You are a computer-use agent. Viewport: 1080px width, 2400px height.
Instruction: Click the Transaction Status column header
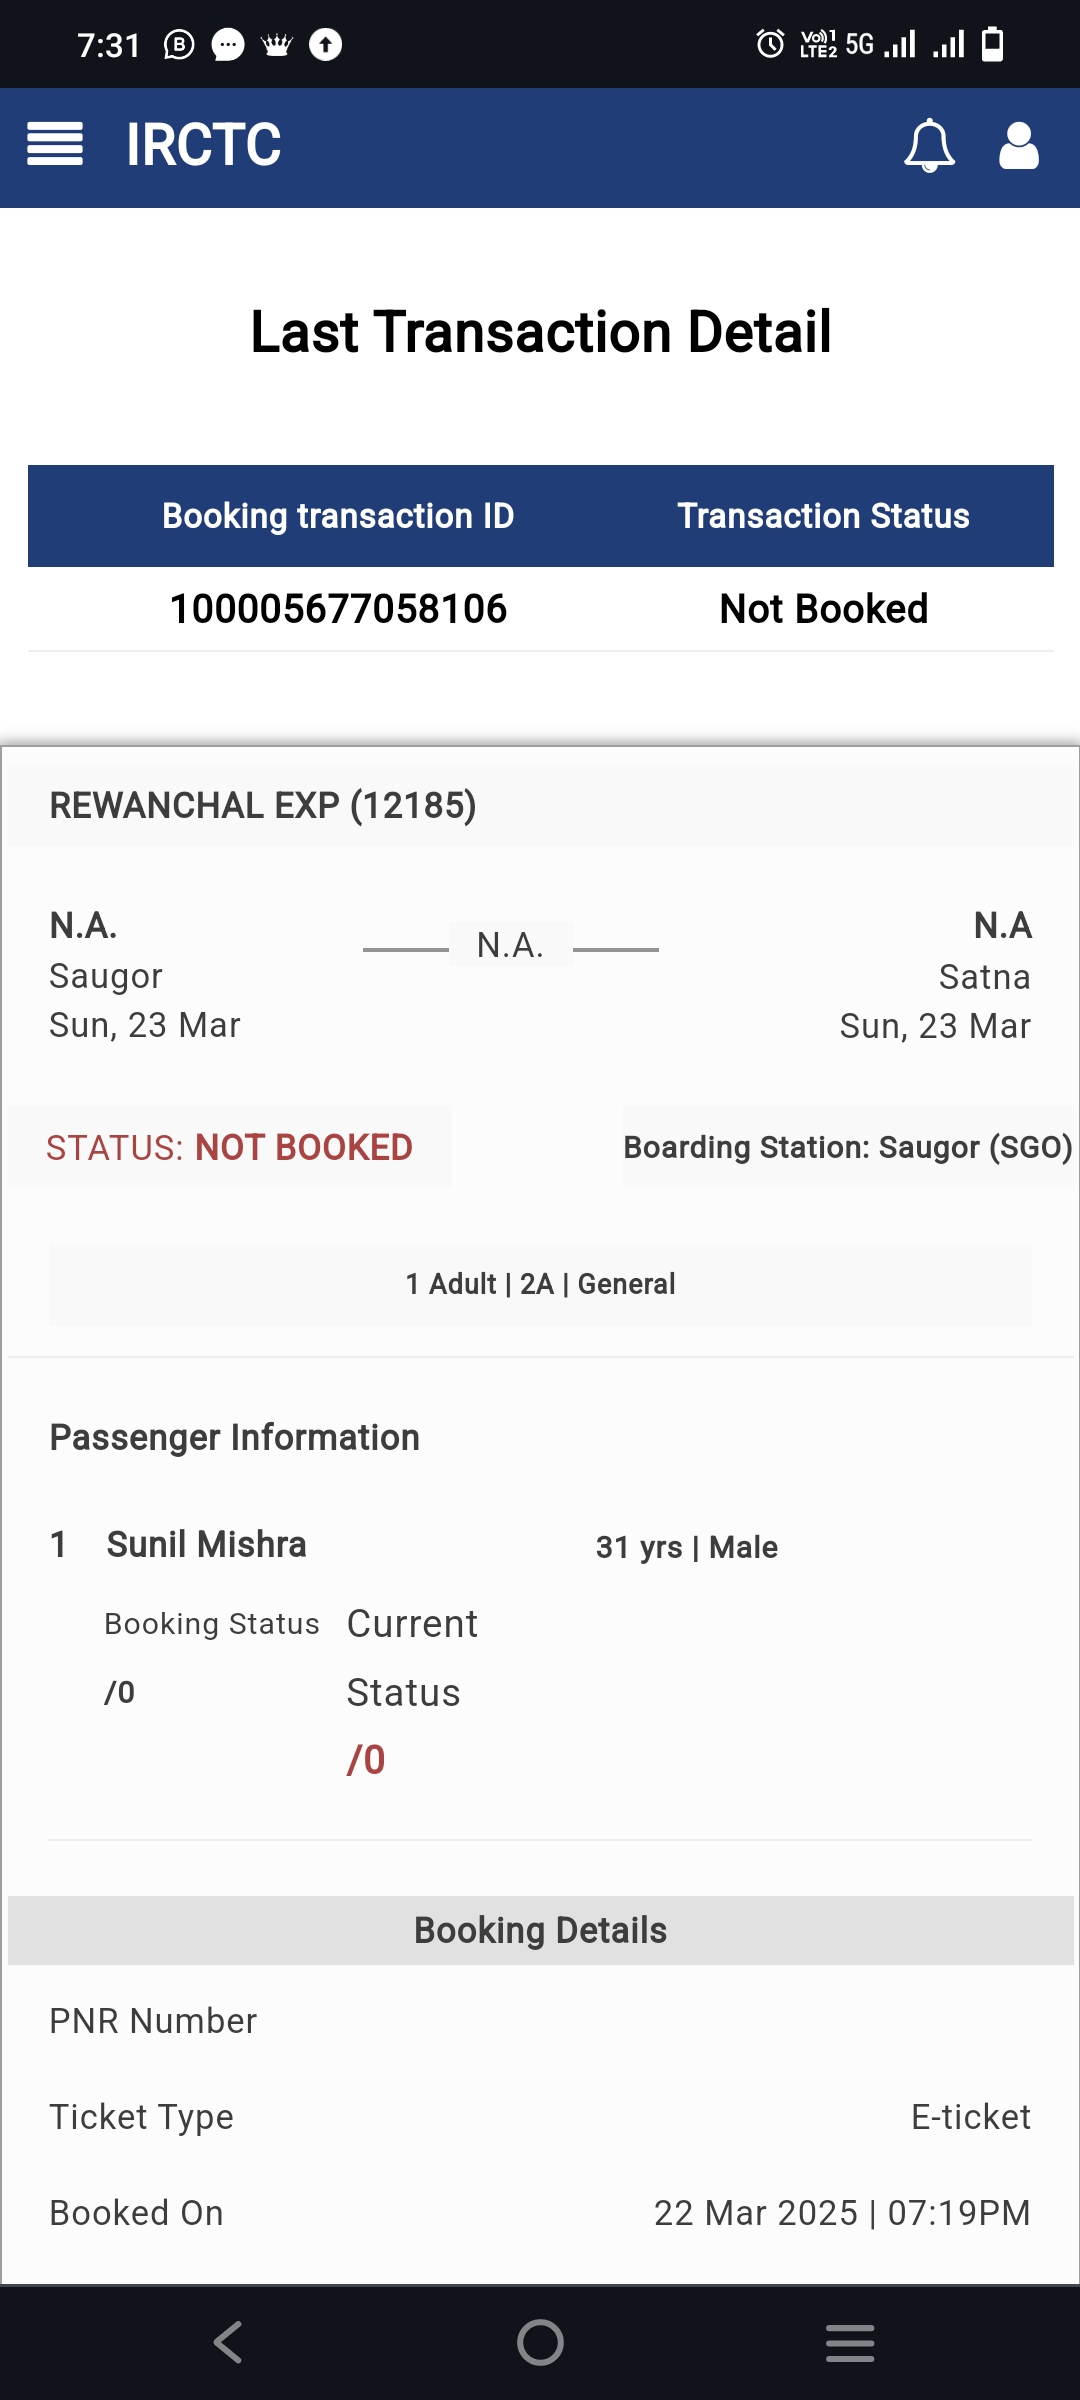point(824,516)
